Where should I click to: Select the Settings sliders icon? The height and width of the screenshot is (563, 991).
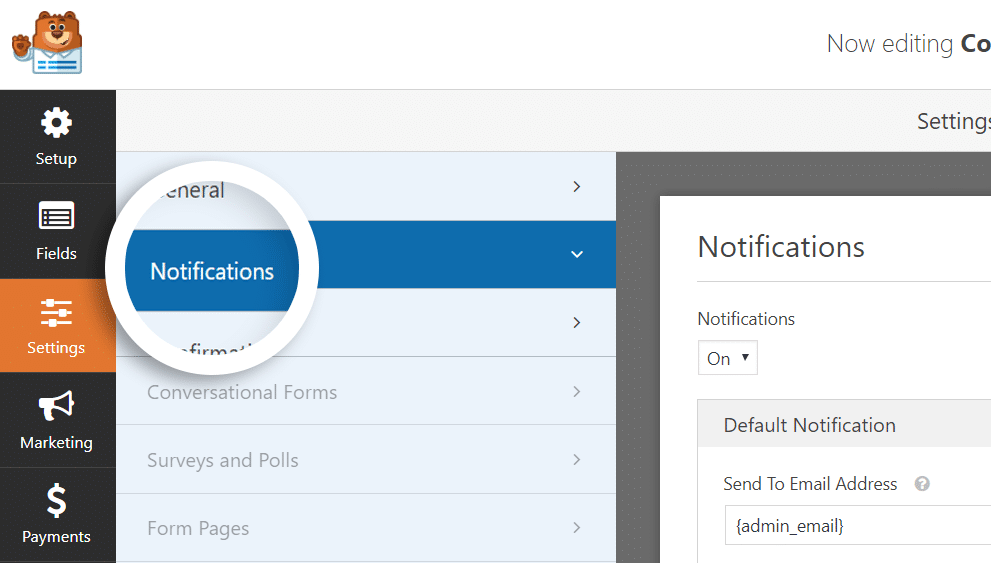(x=56, y=313)
